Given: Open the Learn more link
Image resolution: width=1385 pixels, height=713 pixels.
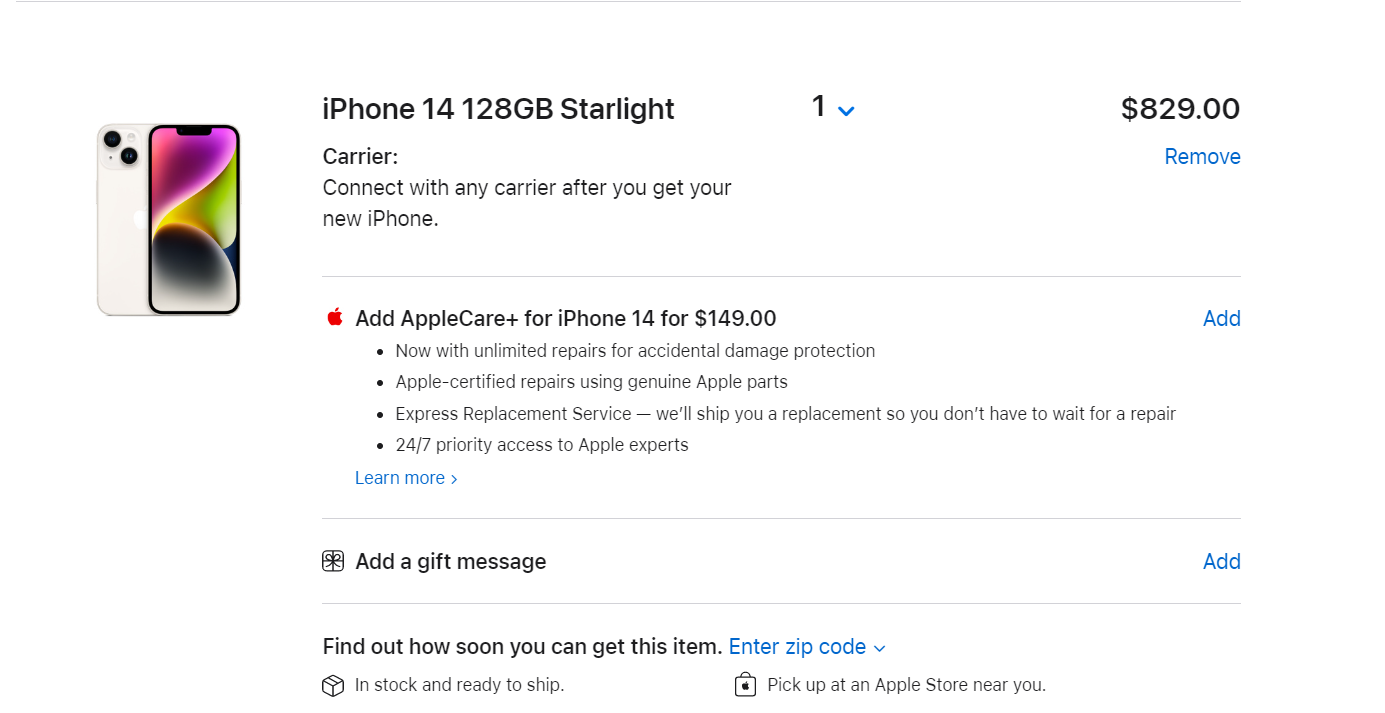Looking at the screenshot, I should tap(400, 478).
